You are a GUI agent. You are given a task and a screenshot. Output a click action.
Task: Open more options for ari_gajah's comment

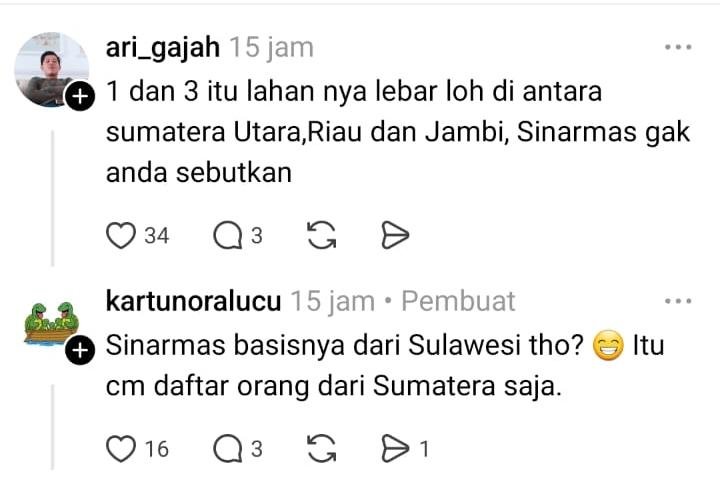[678, 47]
